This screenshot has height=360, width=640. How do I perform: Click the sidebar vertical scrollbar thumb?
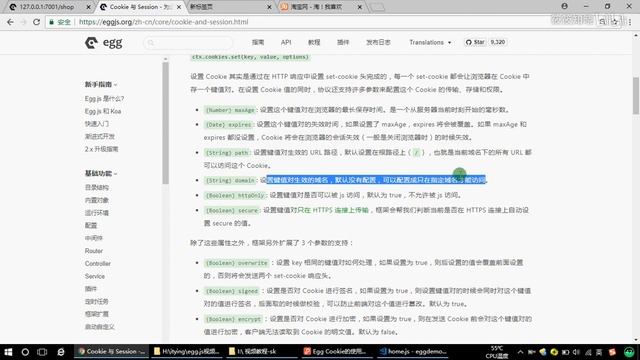click(x=165, y=122)
